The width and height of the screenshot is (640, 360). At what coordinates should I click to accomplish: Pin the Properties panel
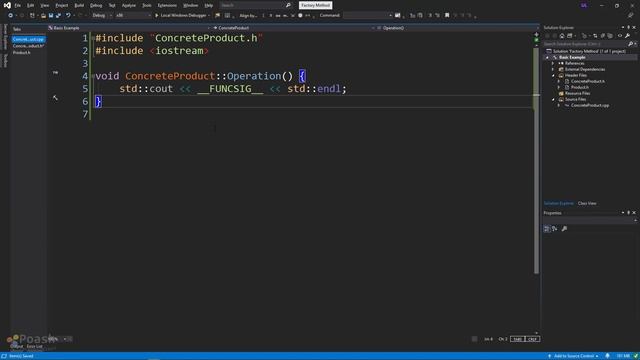[x=629, y=213]
